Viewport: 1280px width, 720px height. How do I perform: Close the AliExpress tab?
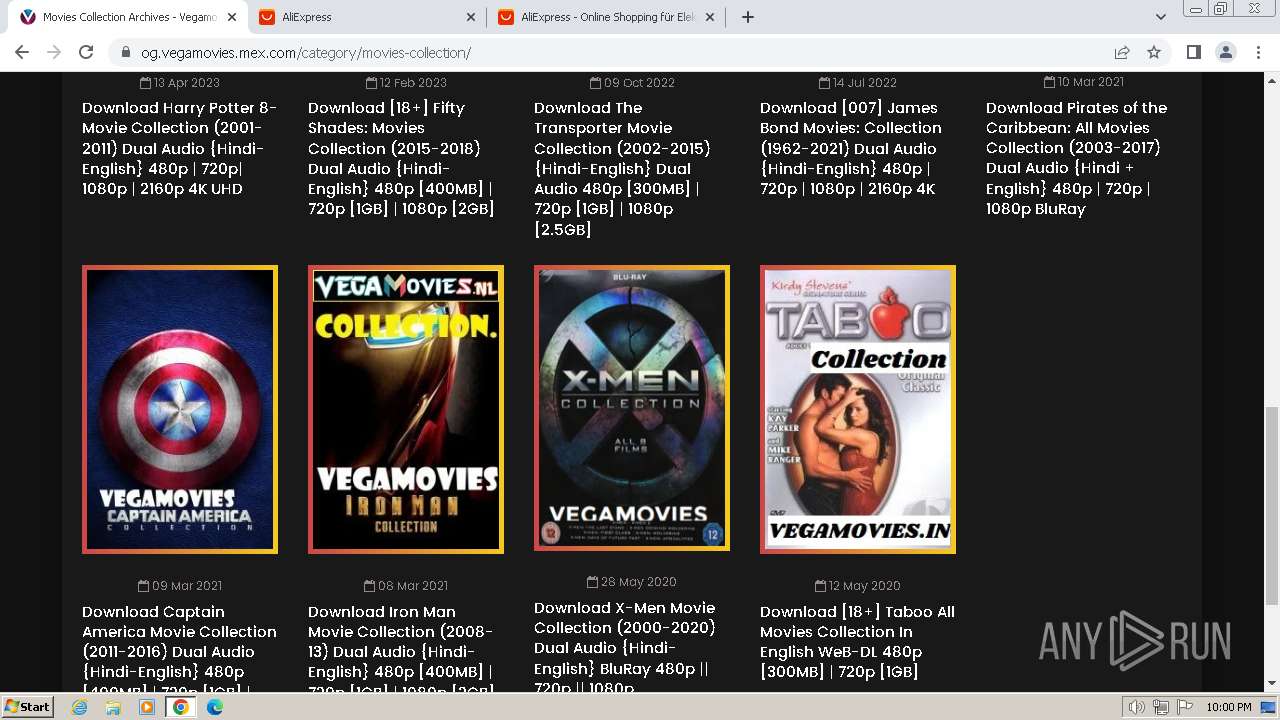(471, 17)
